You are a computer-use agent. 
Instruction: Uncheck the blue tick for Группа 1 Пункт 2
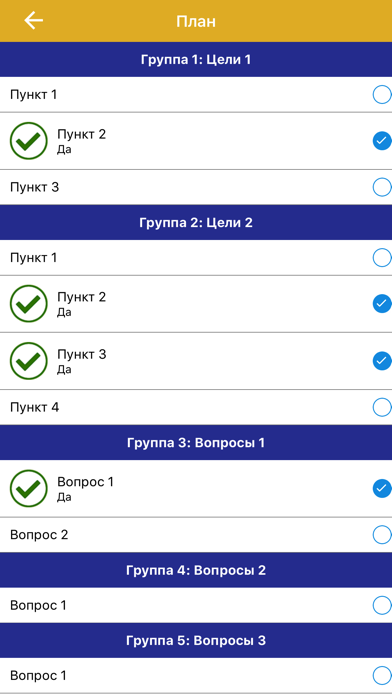click(382, 141)
